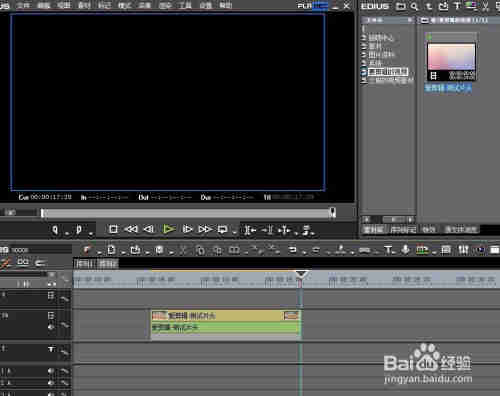
Task: Open the last menu in the menu bar (帮助)
Action: (x=225, y=5)
